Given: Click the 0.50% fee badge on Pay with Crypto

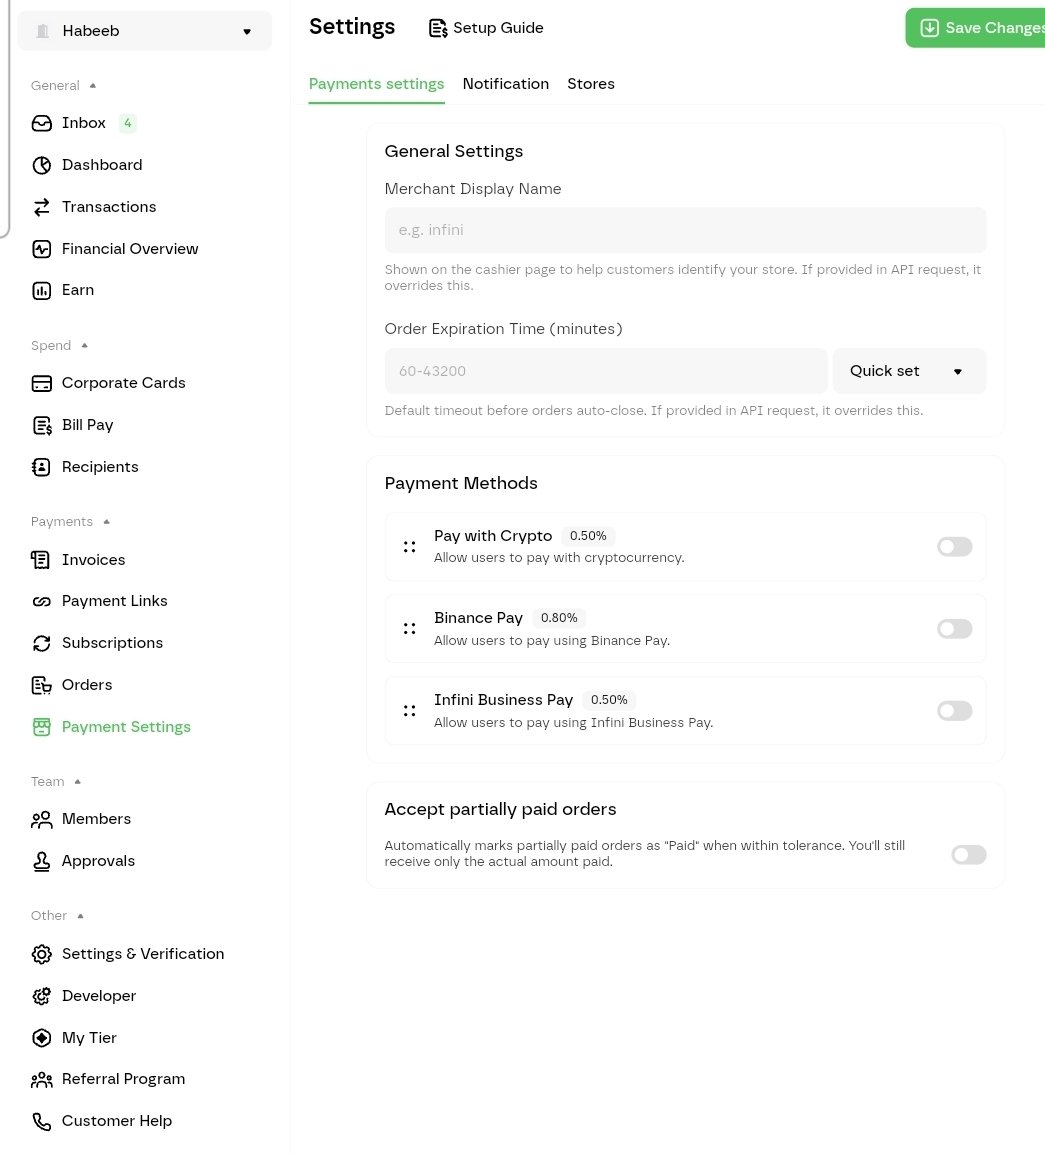Looking at the screenshot, I should (588, 536).
